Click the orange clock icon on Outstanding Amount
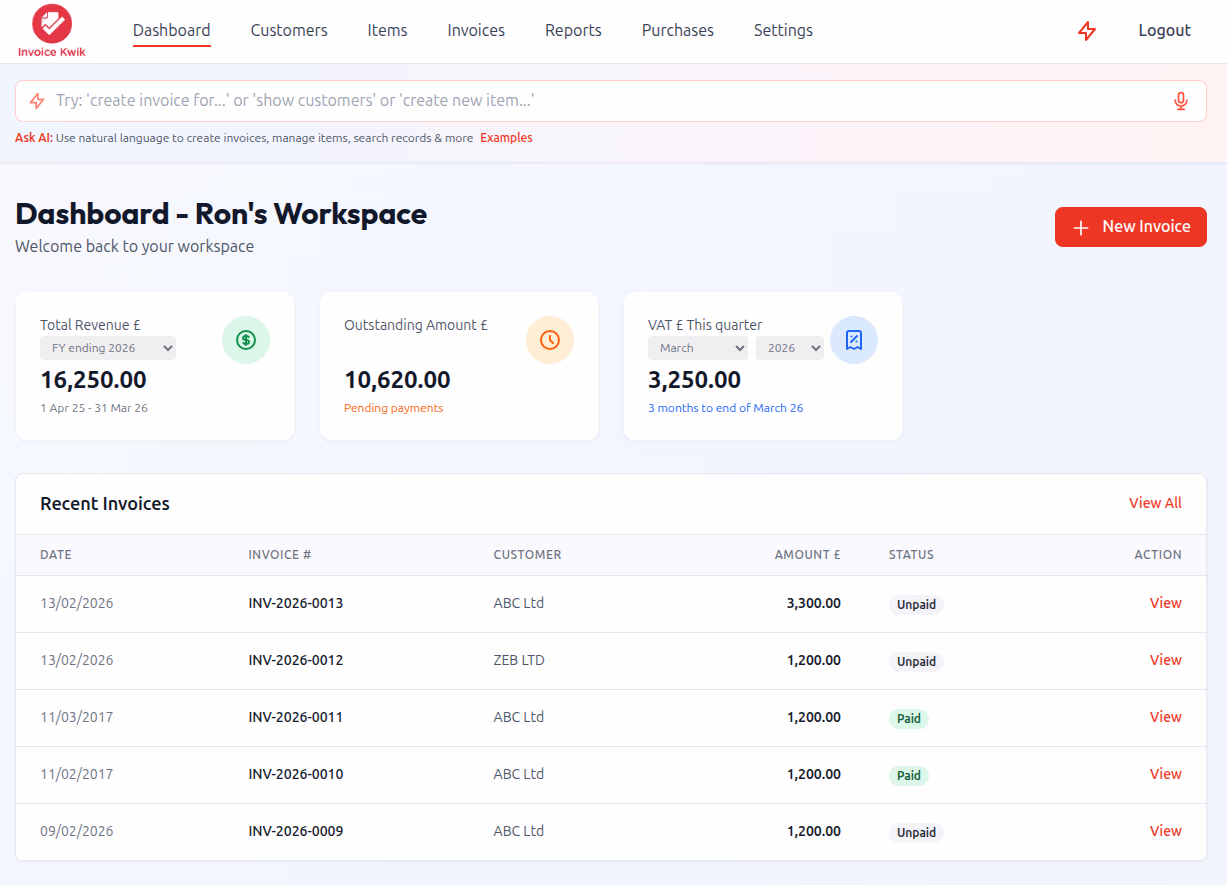This screenshot has height=885, width=1227. [550, 340]
